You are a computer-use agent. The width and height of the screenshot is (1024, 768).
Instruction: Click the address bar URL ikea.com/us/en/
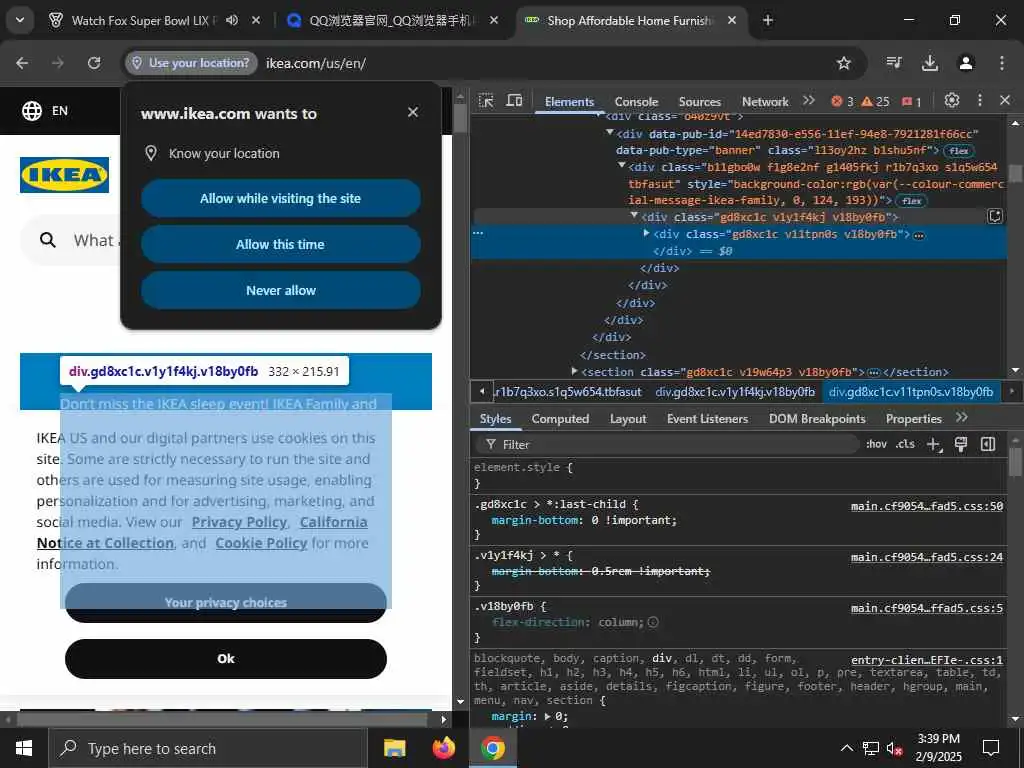[316, 63]
